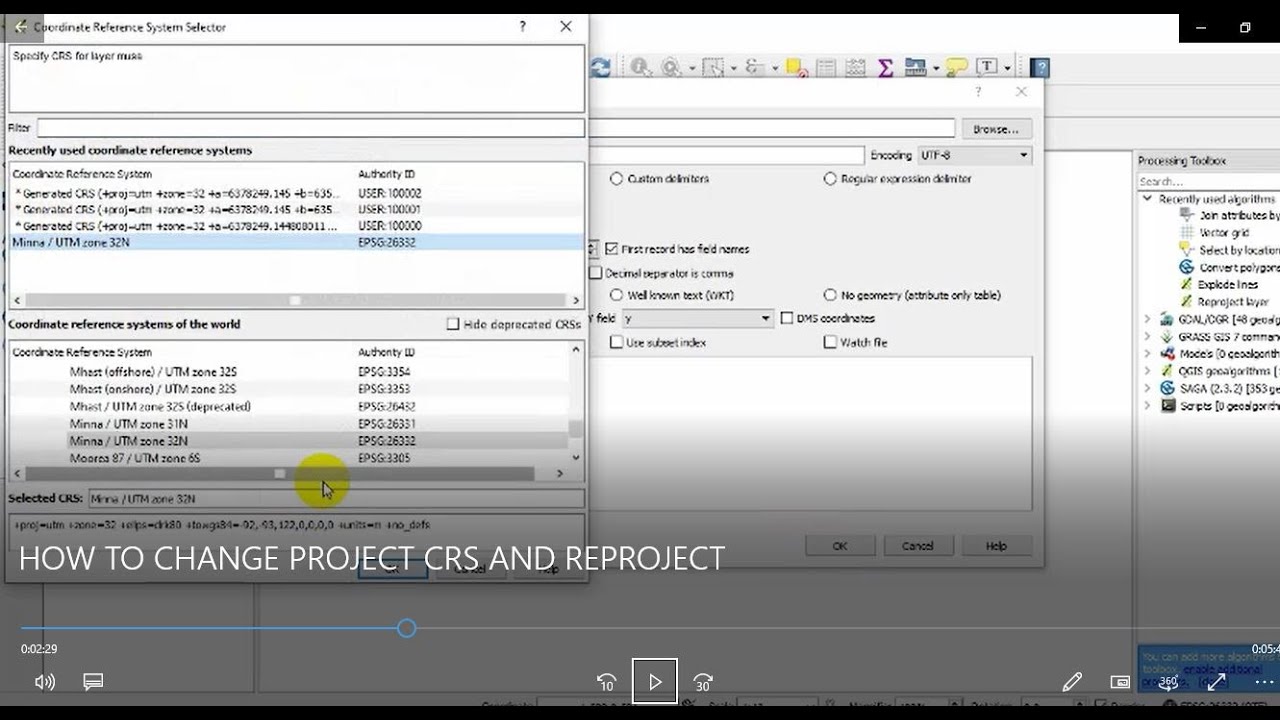Open dropdown arrow next to Select Features tool

tap(733, 68)
